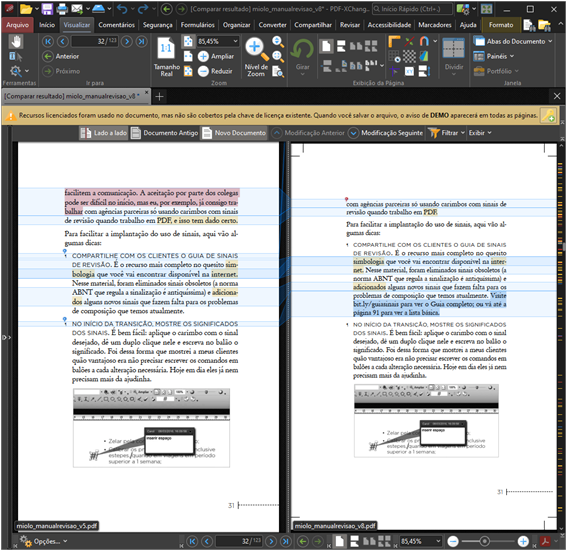The width and height of the screenshot is (567, 551).
Task: Select two pages facing layout icon
Action: (356, 46)
